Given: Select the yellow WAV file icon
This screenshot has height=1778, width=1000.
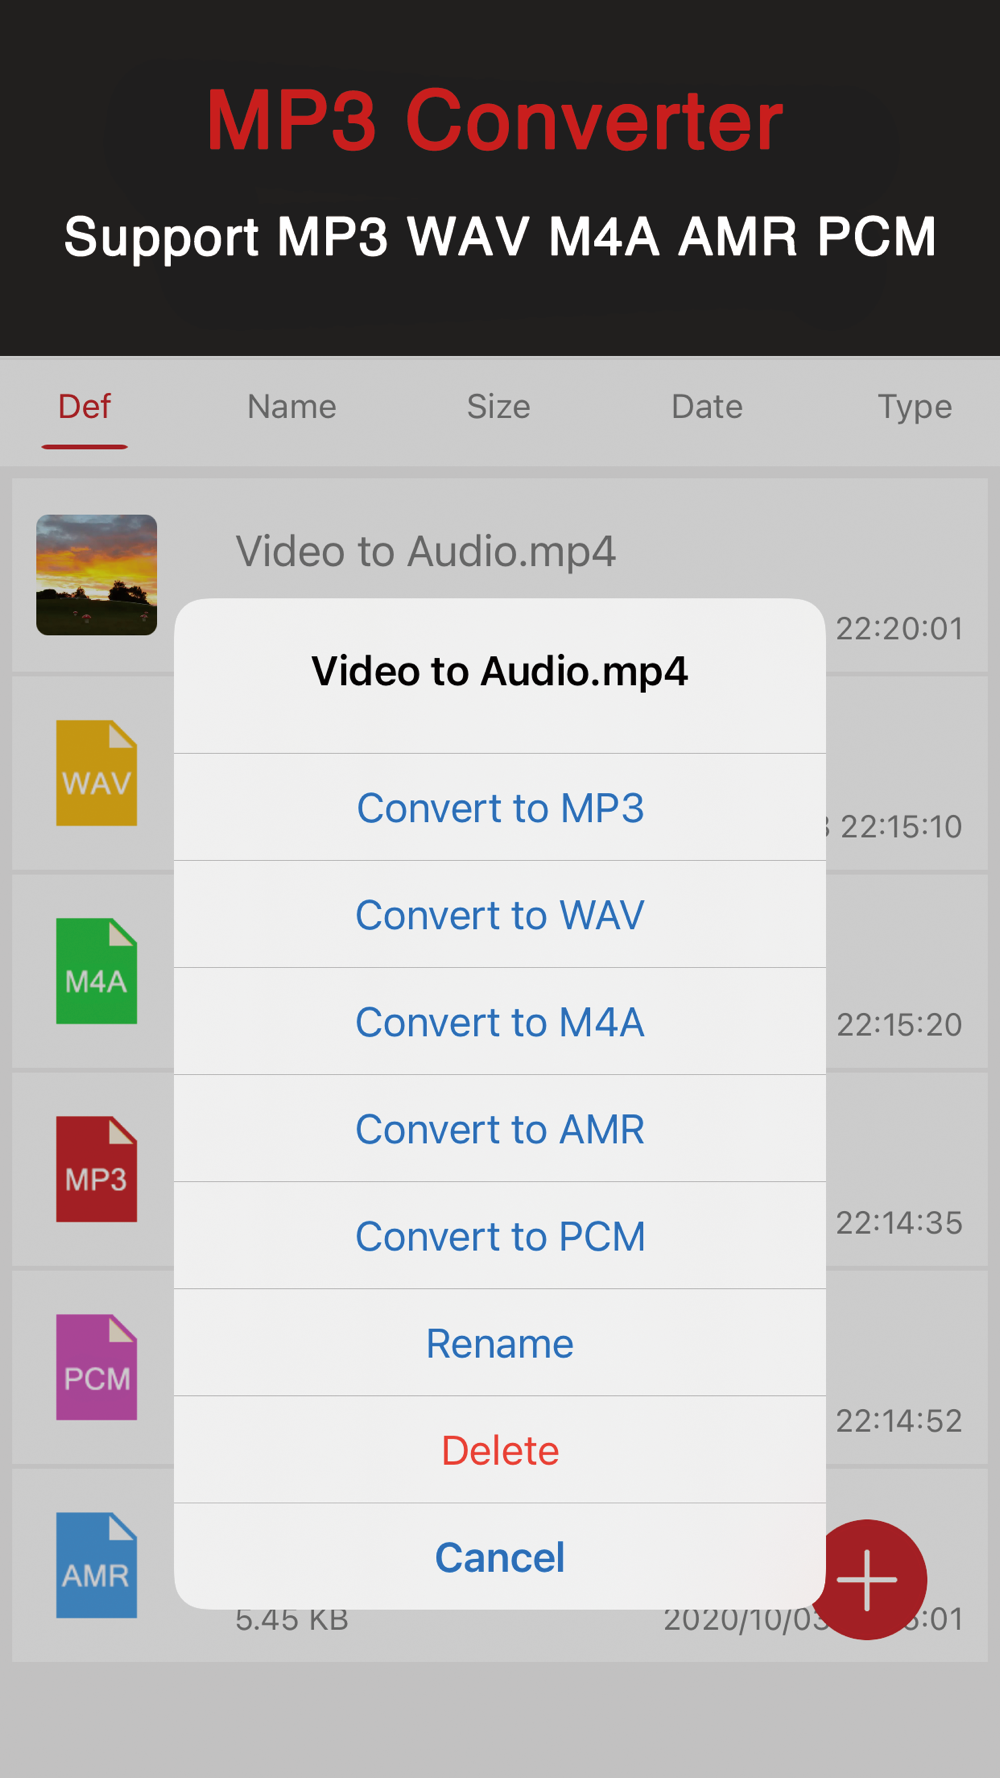Looking at the screenshot, I should (x=96, y=773).
